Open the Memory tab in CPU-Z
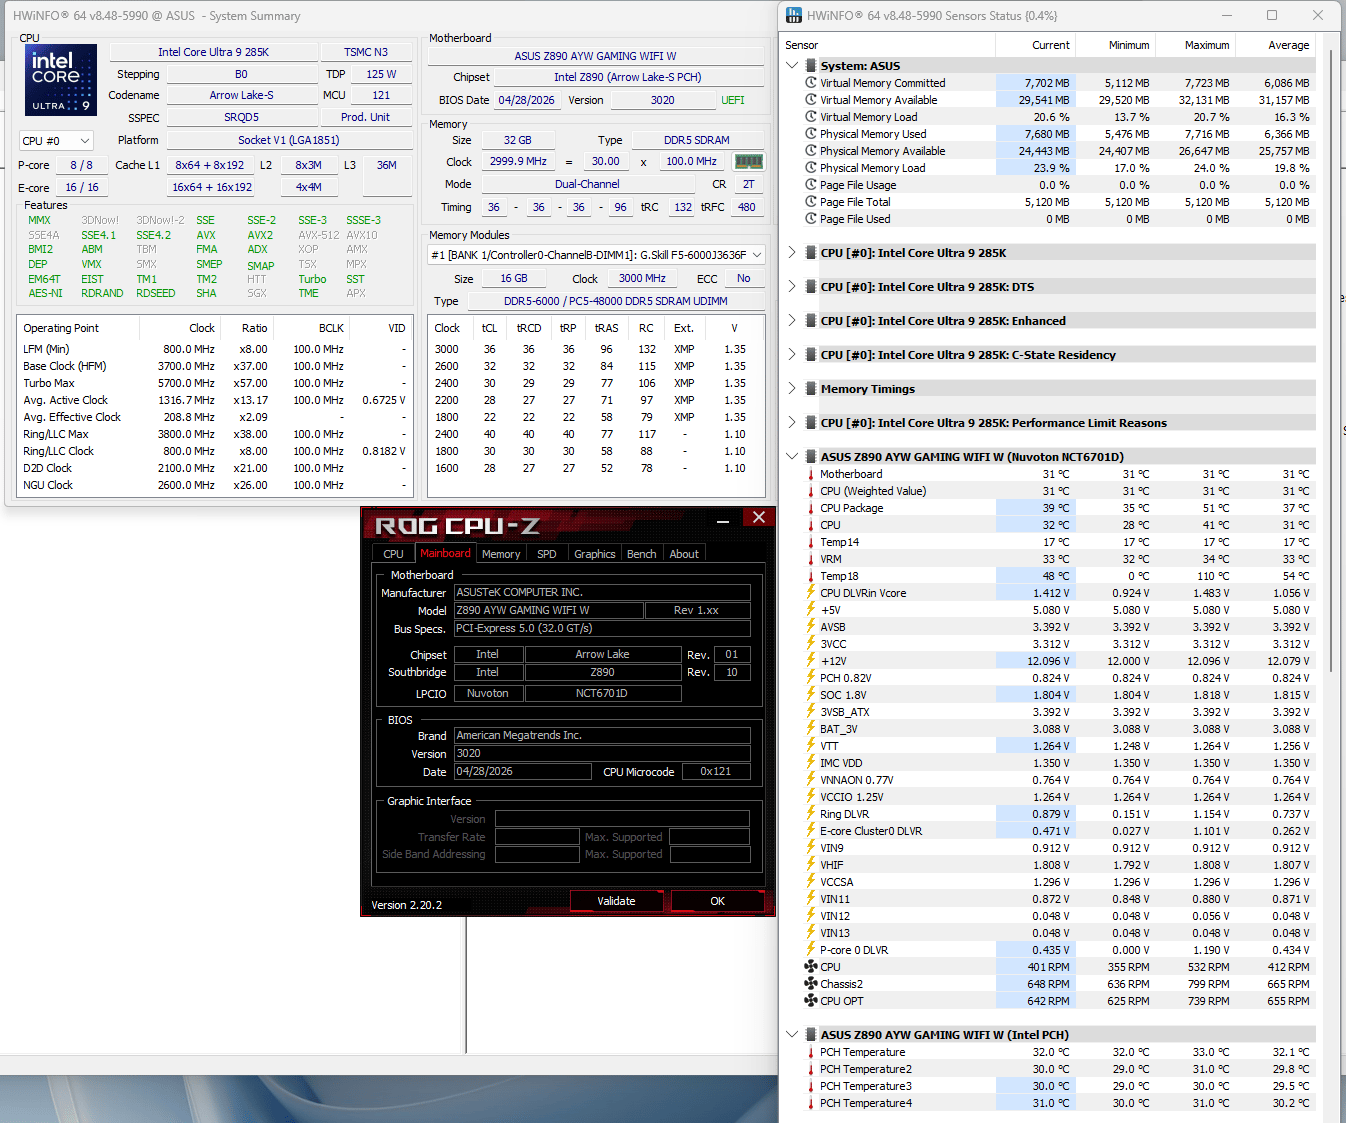Viewport: 1346px width, 1123px height. pyautogui.click(x=501, y=554)
